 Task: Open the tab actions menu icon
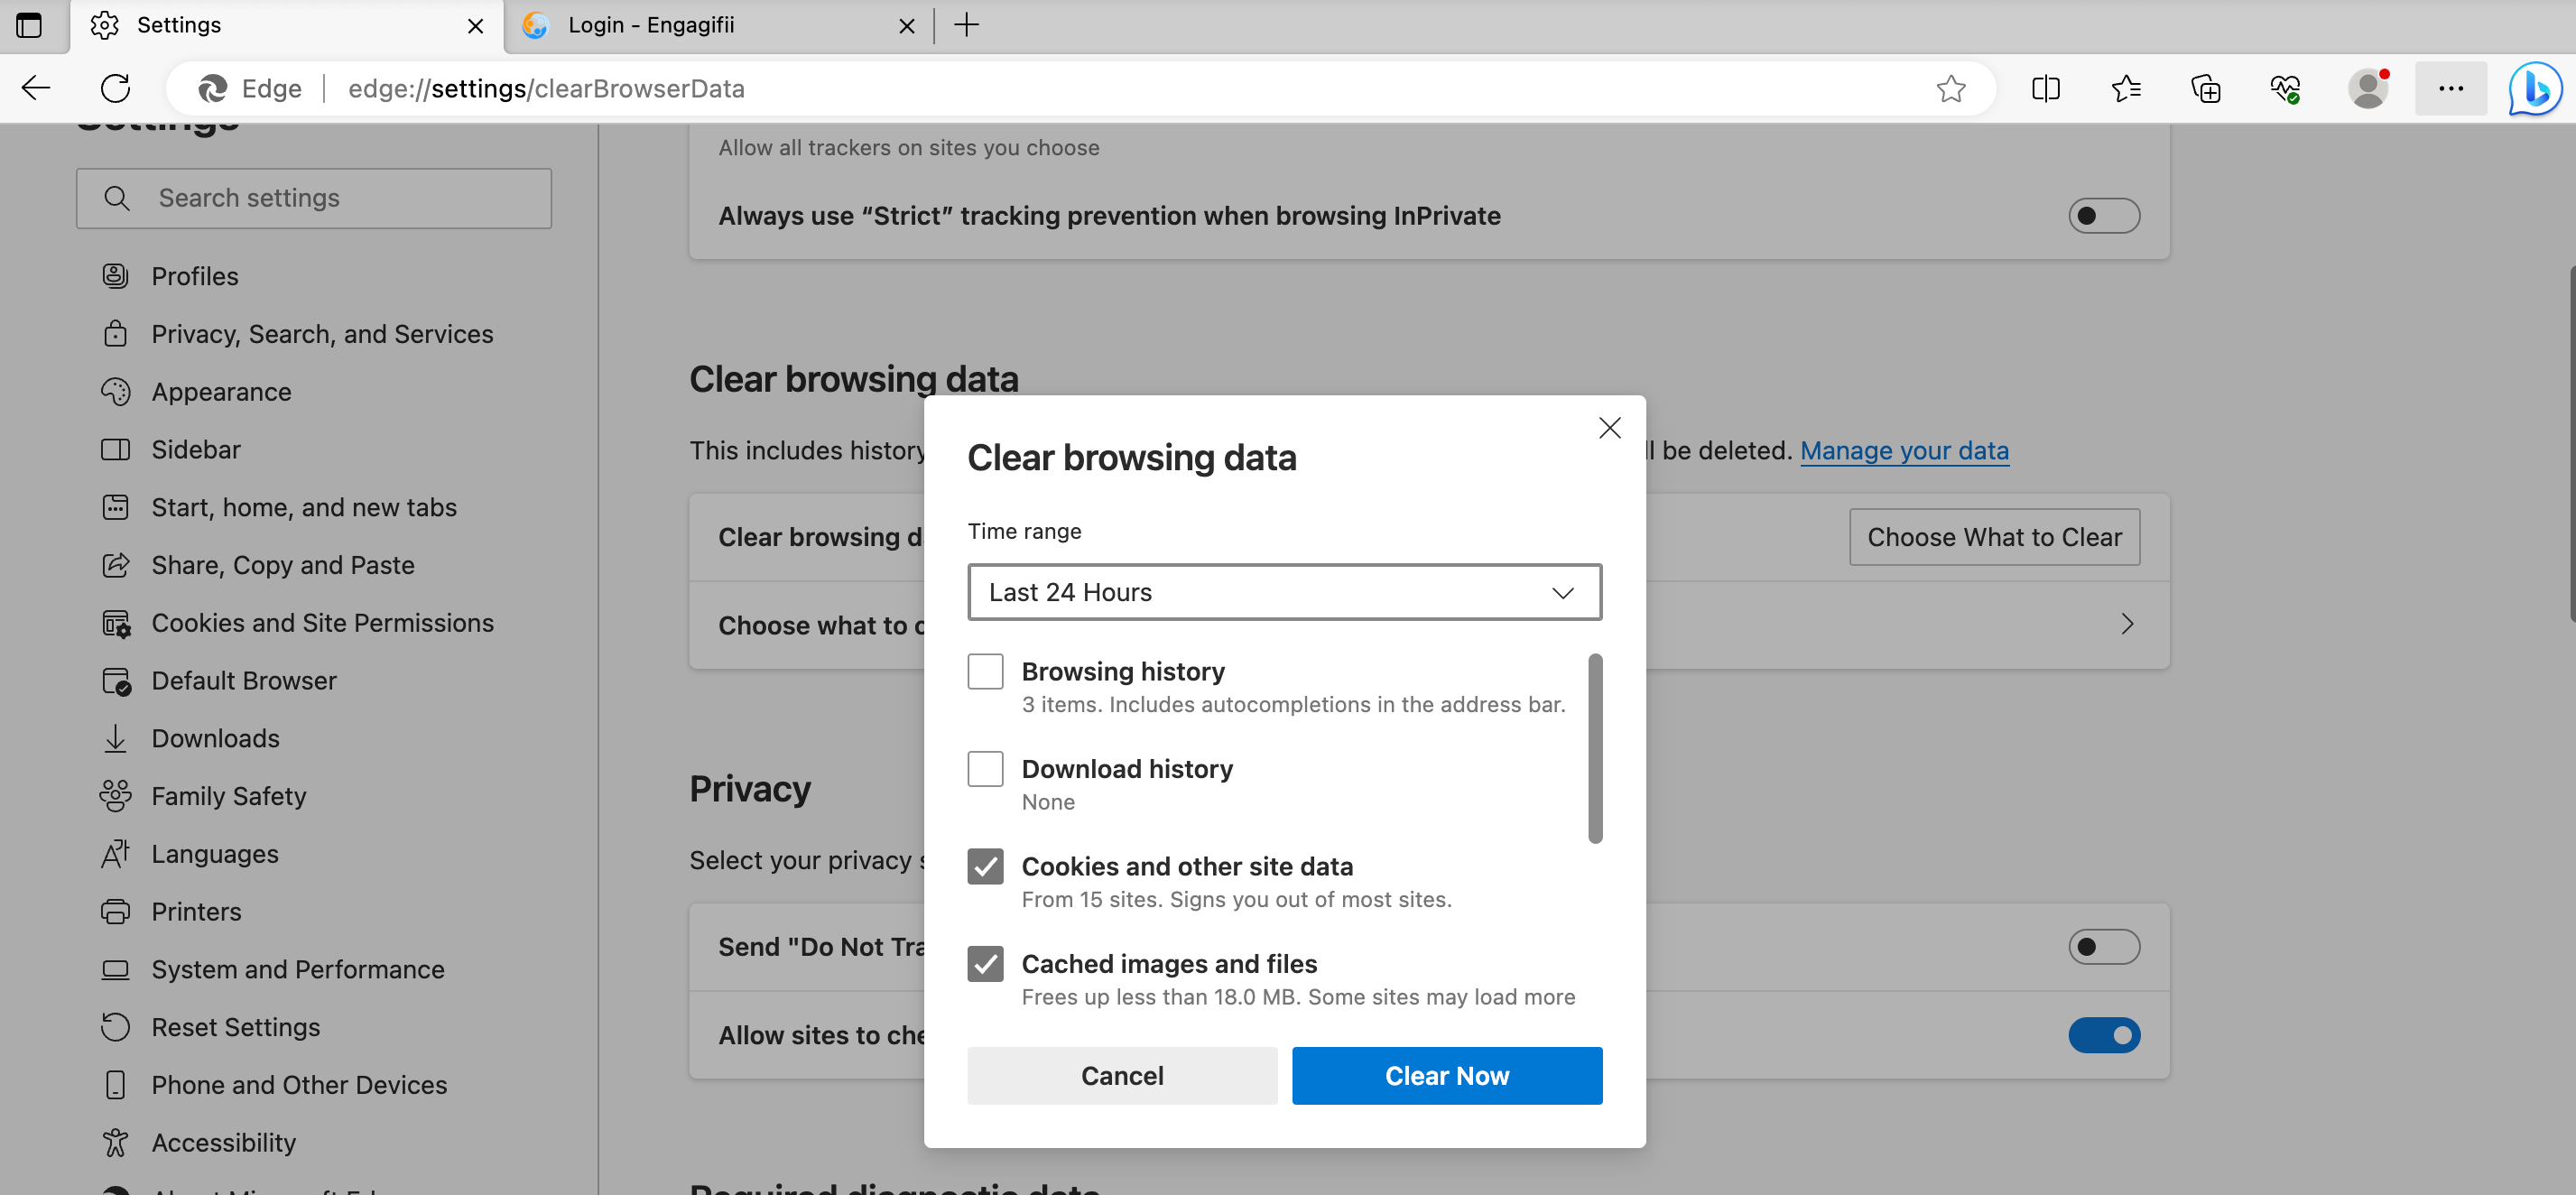click(29, 25)
